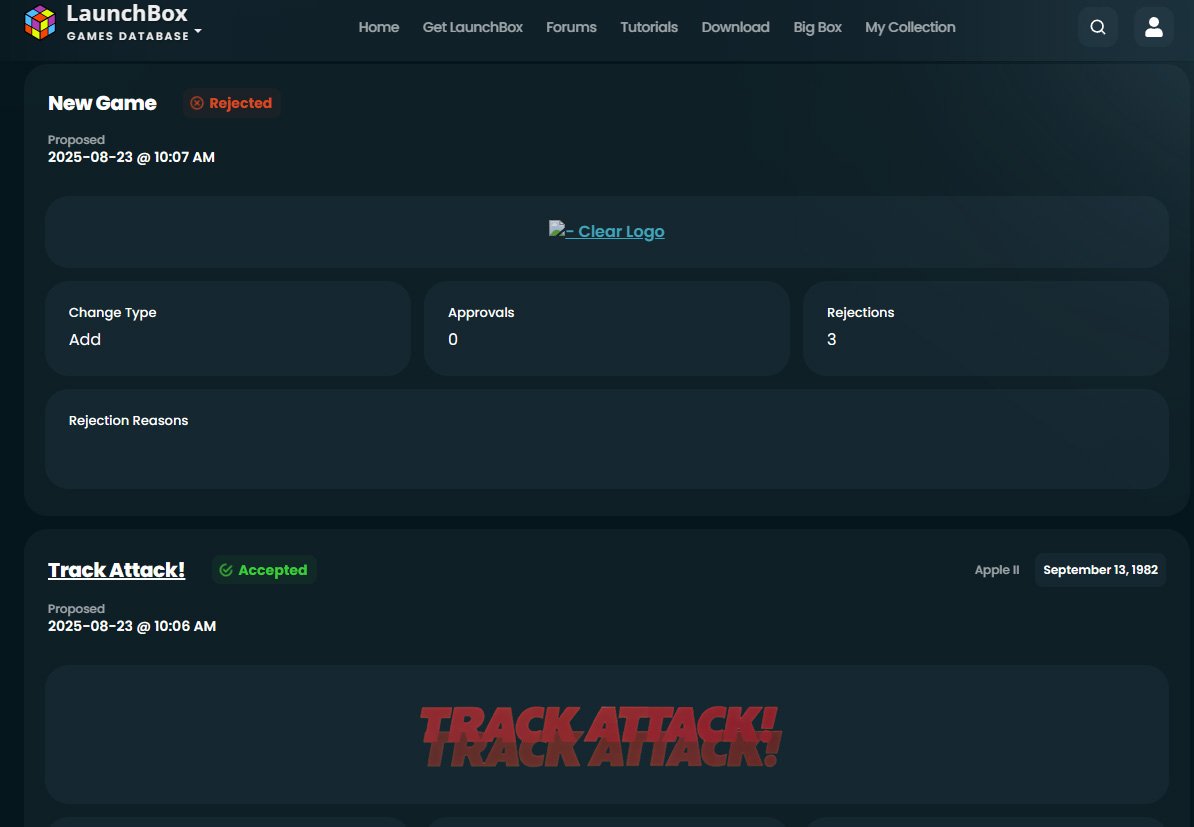The height and width of the screenshot is (827, 1194).
Task: Click the broken Clear Logo image icon
Action: click(557, 229)
